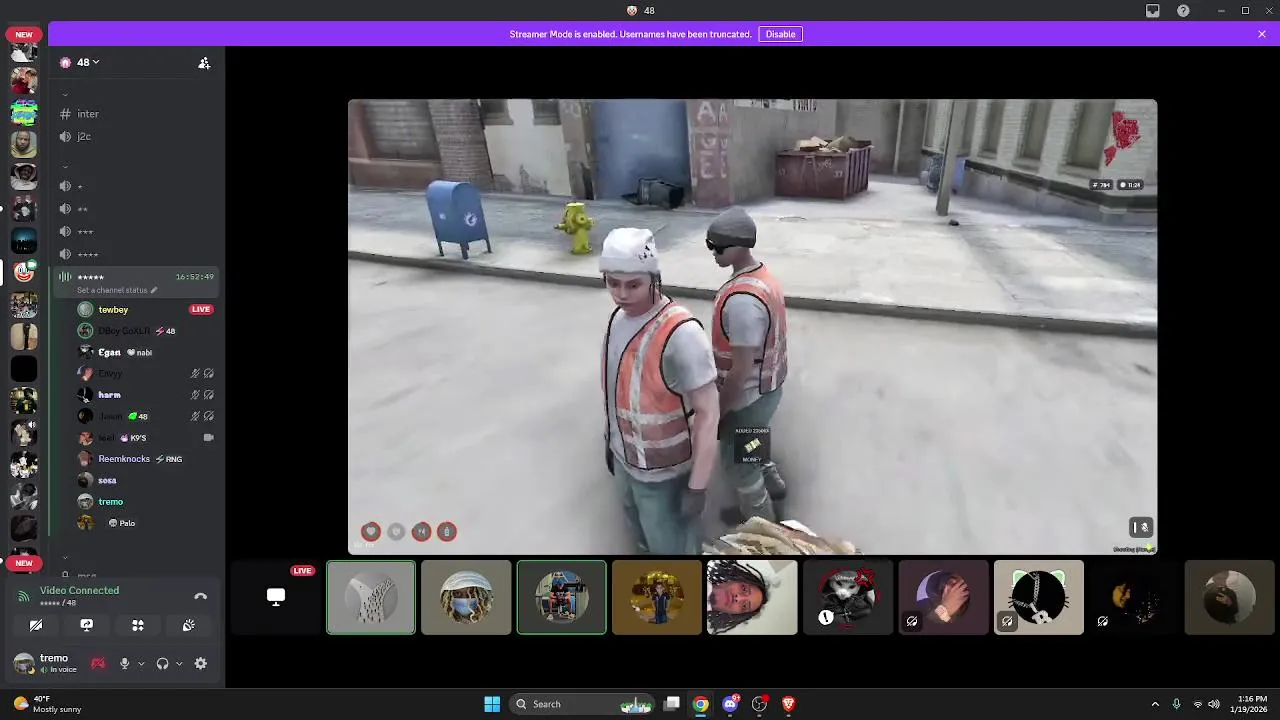
Task: Open the Wi-Fi network tray icon
Action: point(1198,704)
